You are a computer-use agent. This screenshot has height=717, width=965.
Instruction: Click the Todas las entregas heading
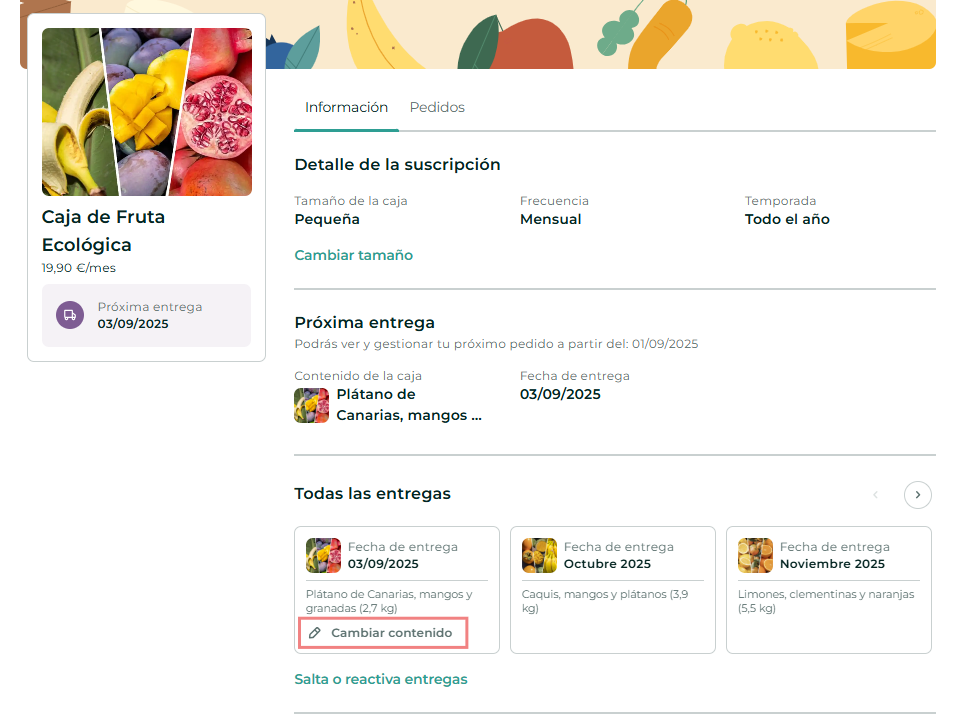(x=372, y=494)
